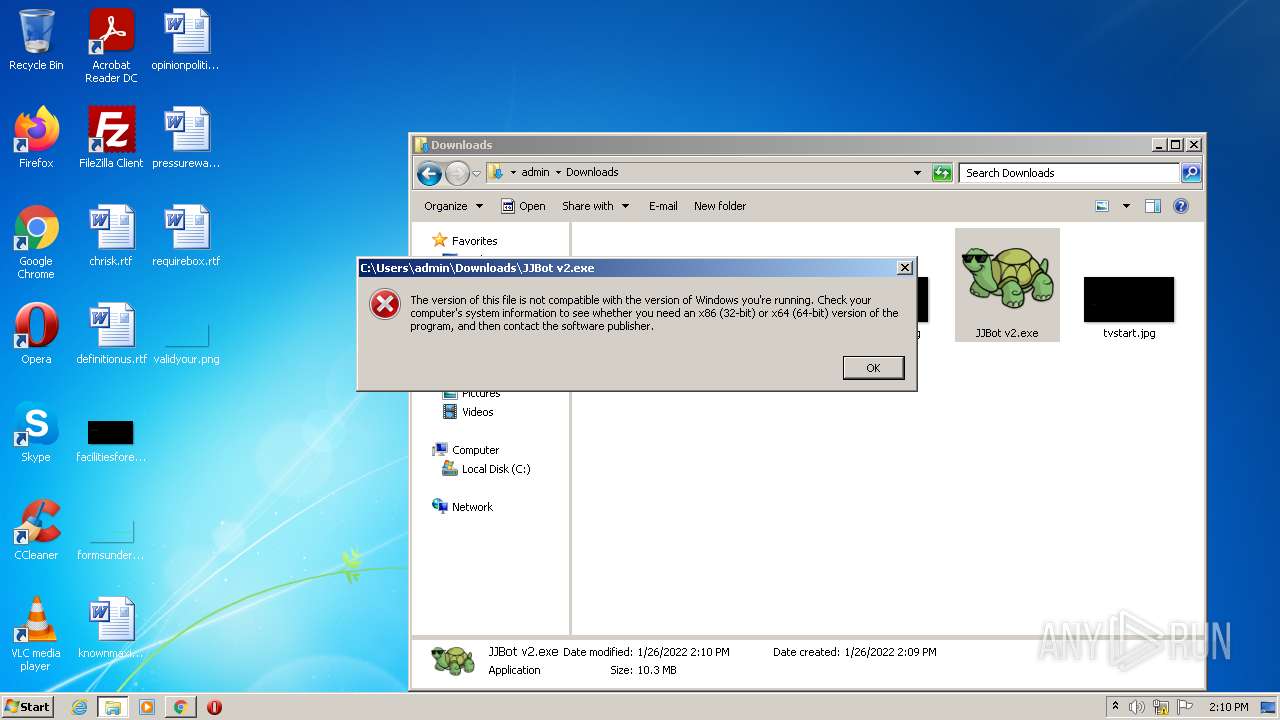This screenshot has width=1280, height=720.
Task: Click New folder in the toolbar
Action: tap(720, 206)
